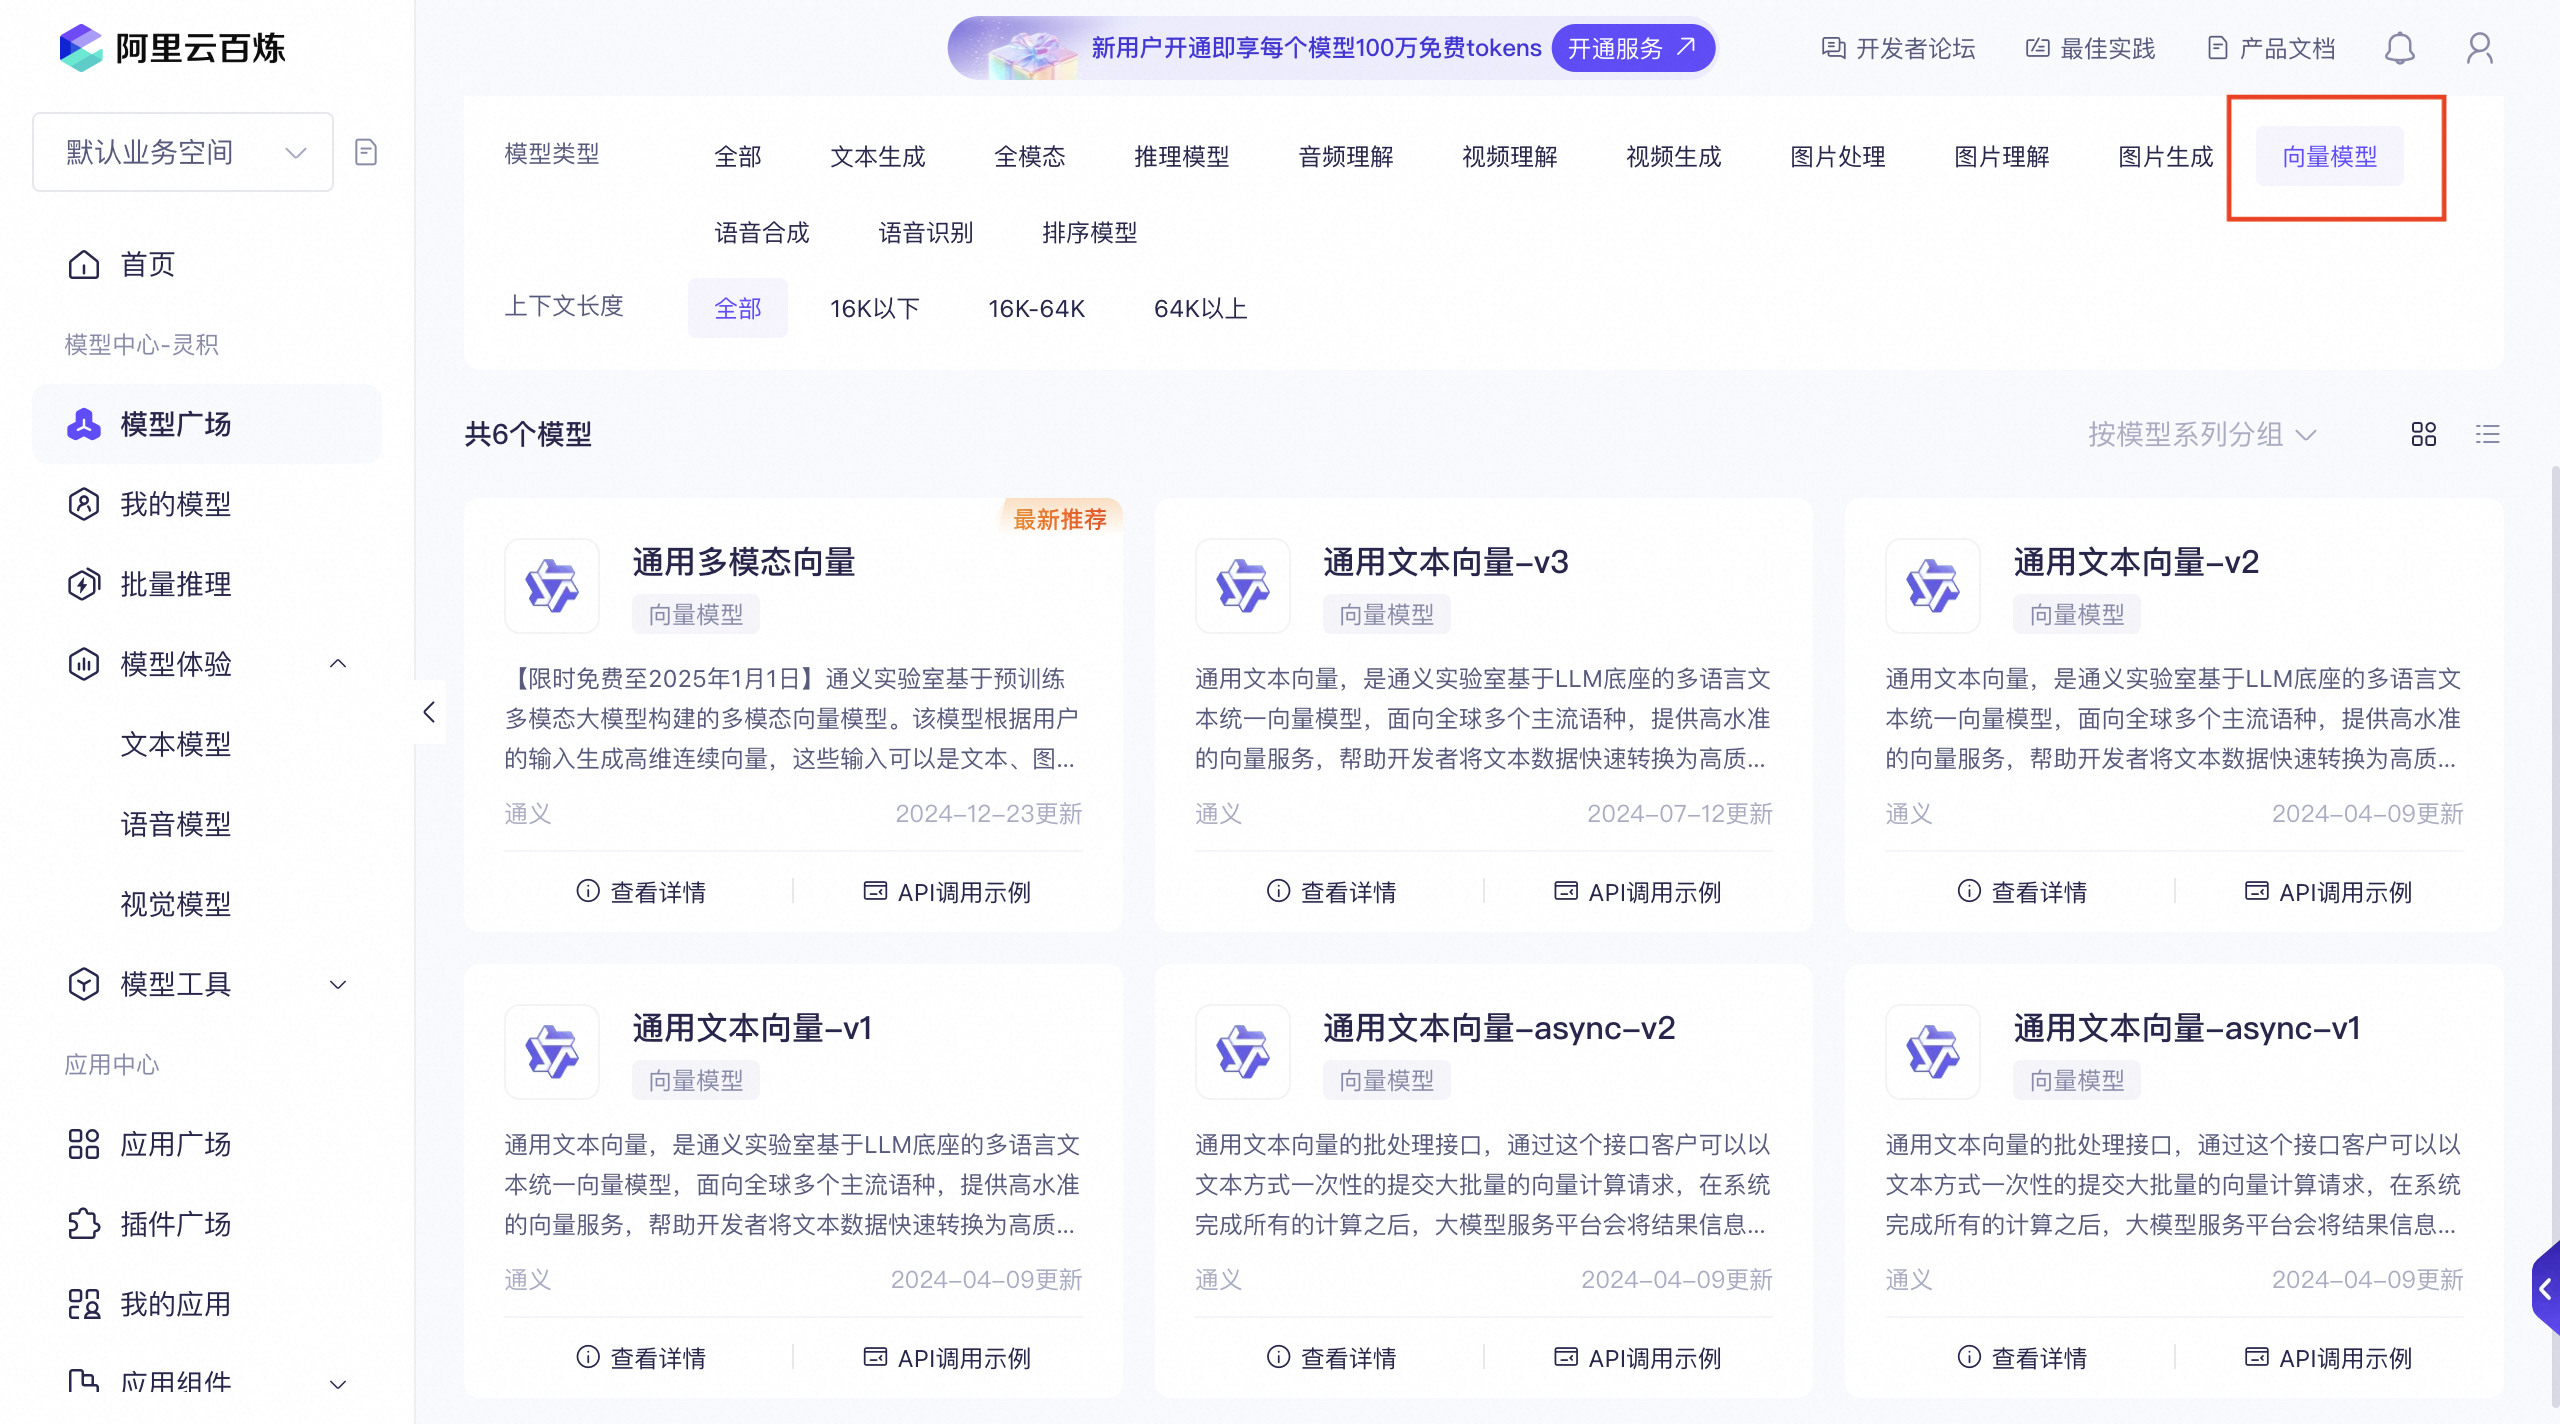Screen dimensions: 2560x1424
Task: Switch to grid card view icon
Action: 2423,434
